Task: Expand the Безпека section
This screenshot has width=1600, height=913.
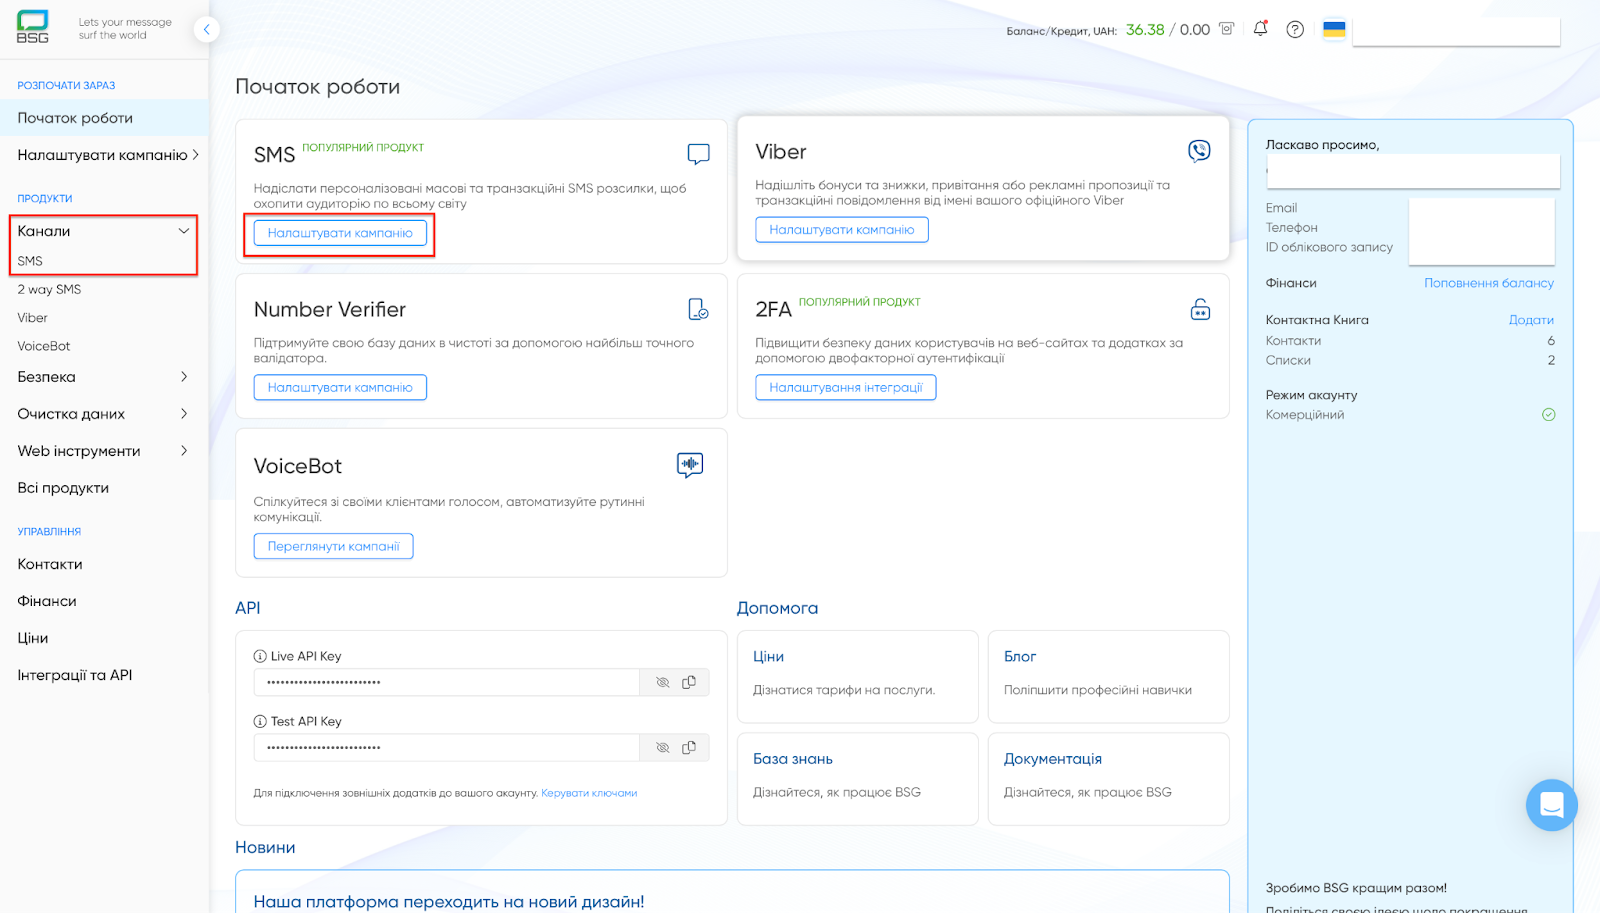Action: point(184,377)
